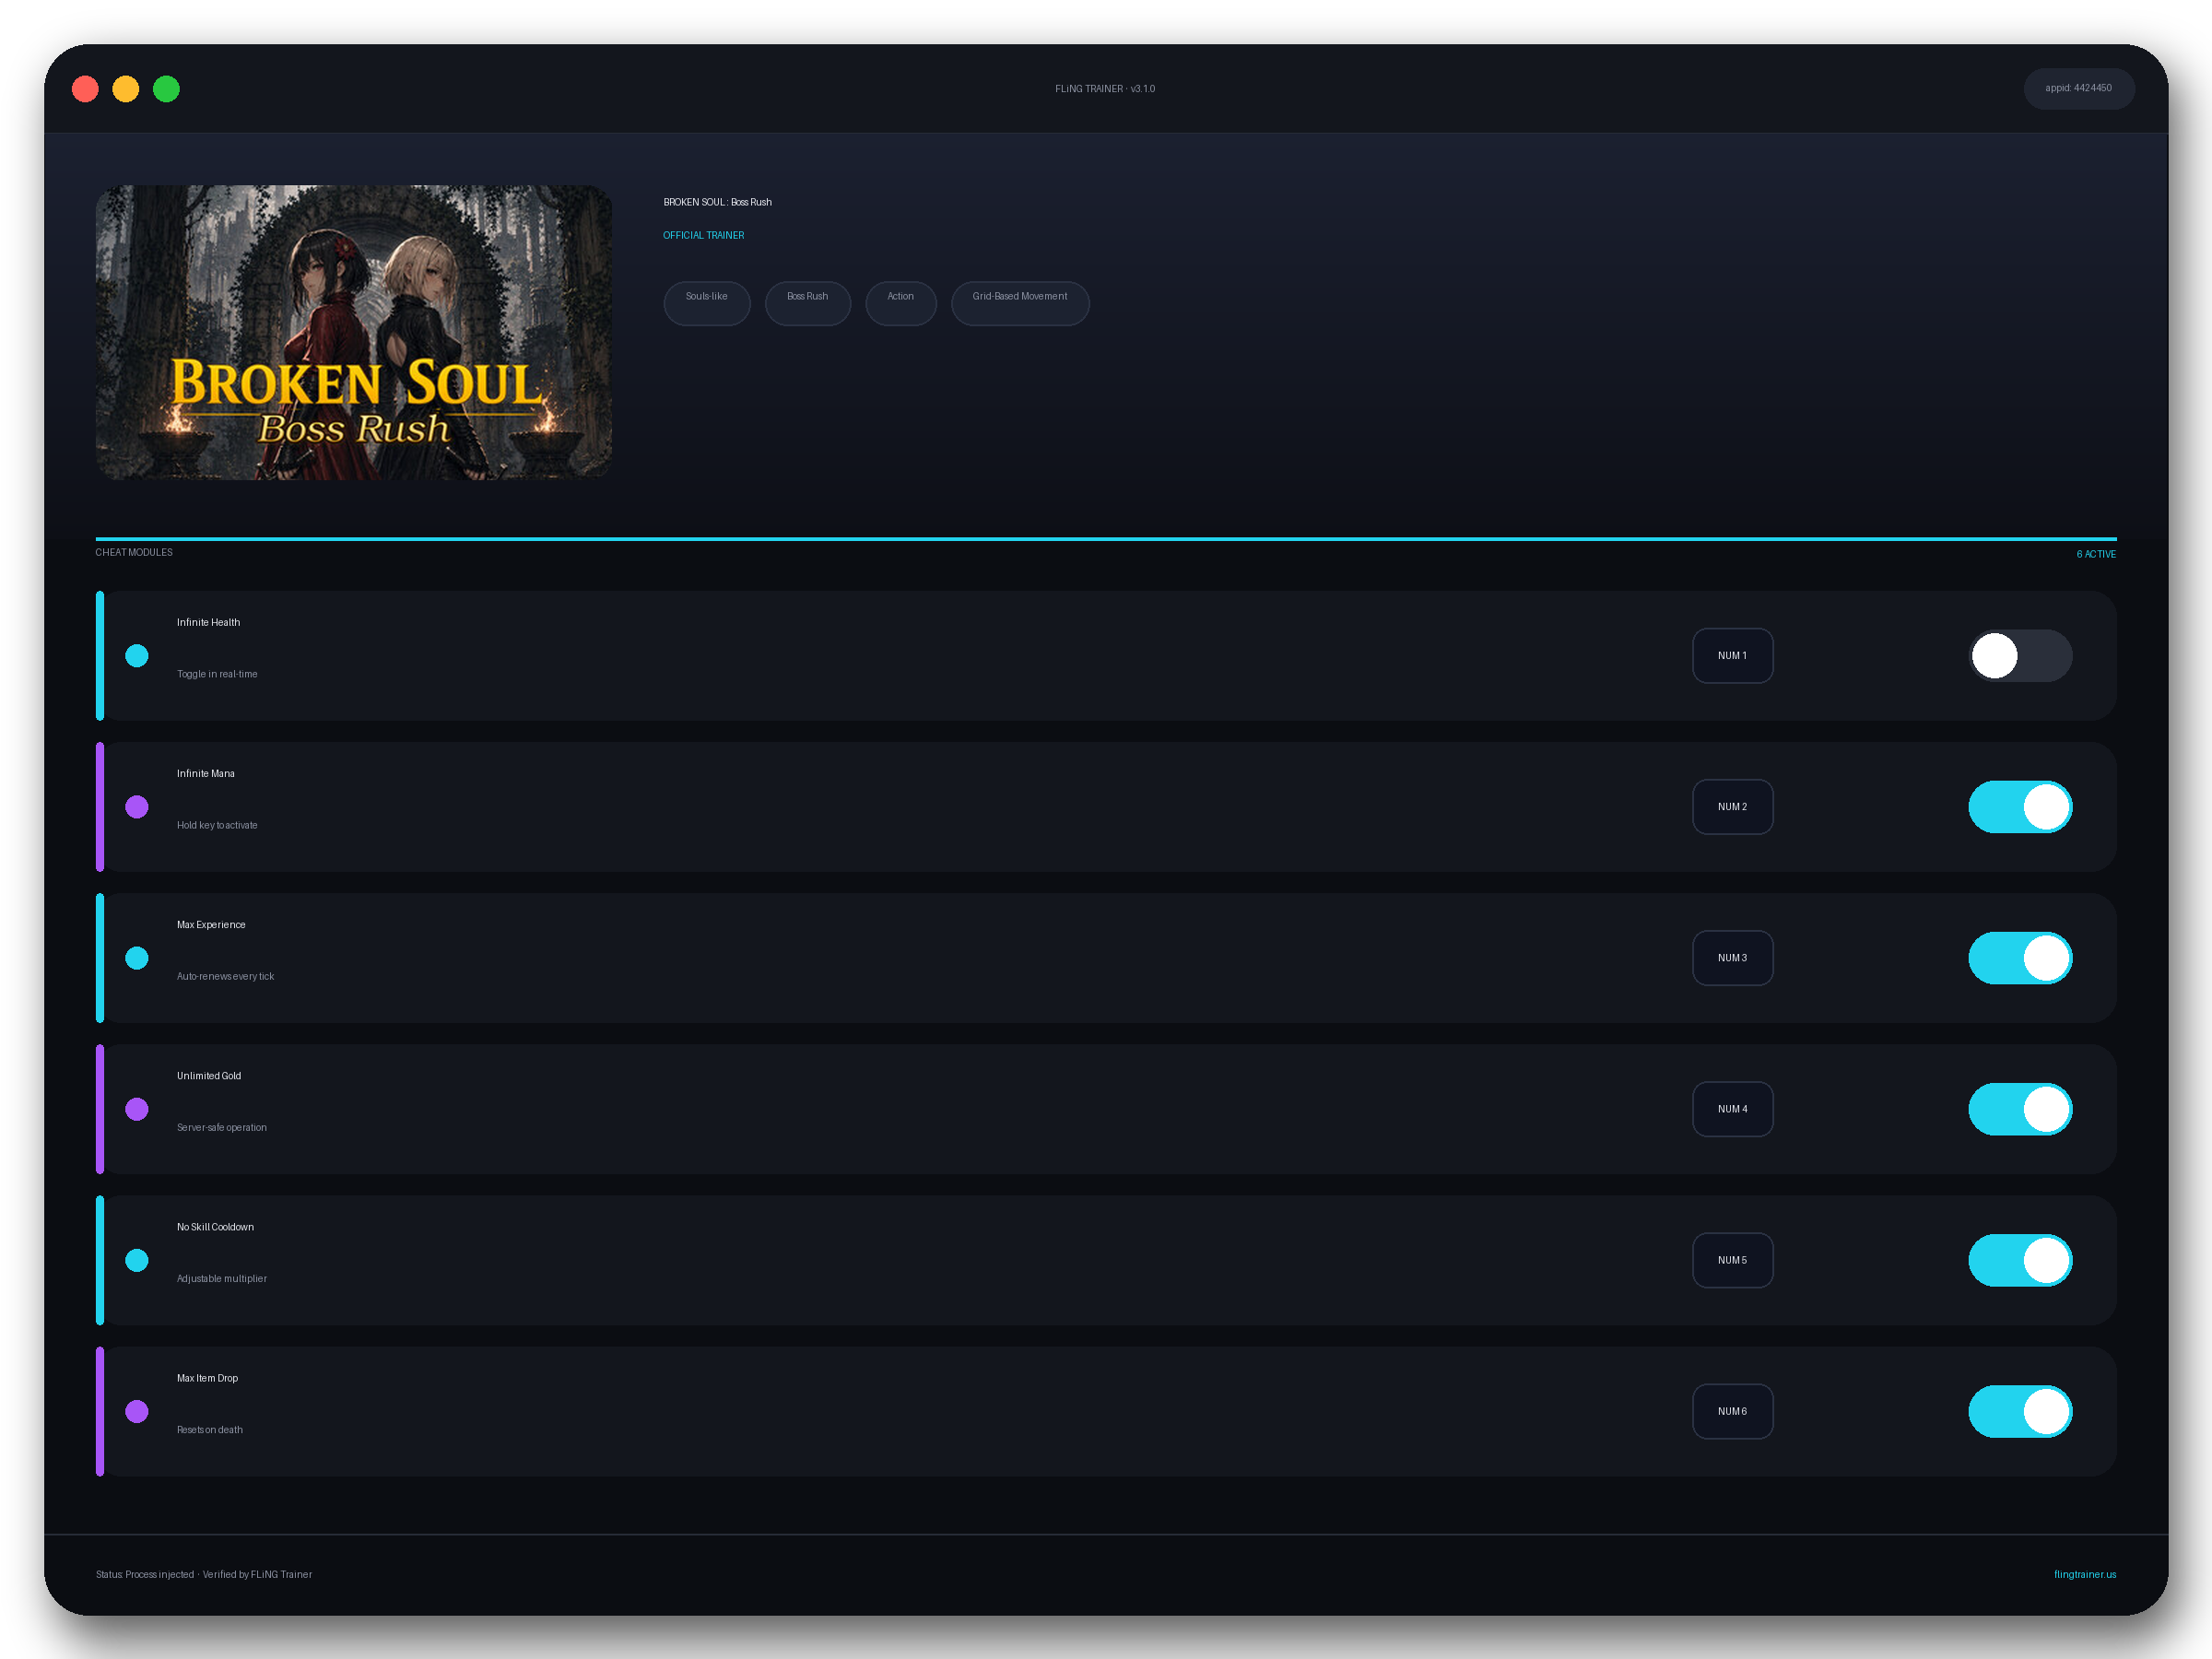Choose the NUM 5 hotkey button

tap(1732, 1260)
